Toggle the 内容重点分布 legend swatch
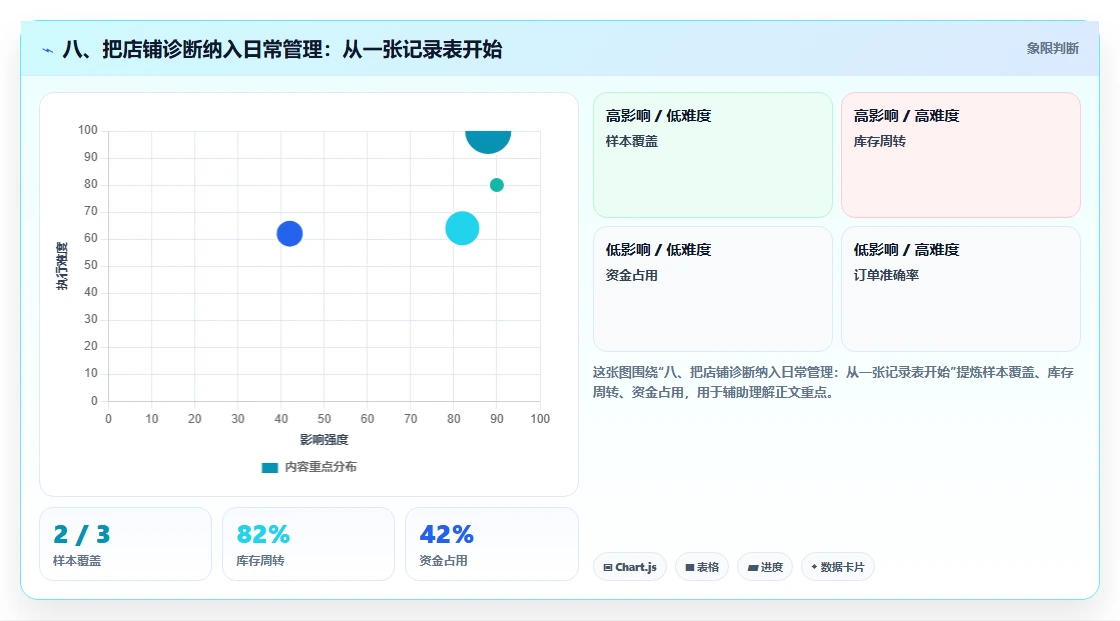Image resolution: width=1120 pixels, height=621 pixels. 269,467
